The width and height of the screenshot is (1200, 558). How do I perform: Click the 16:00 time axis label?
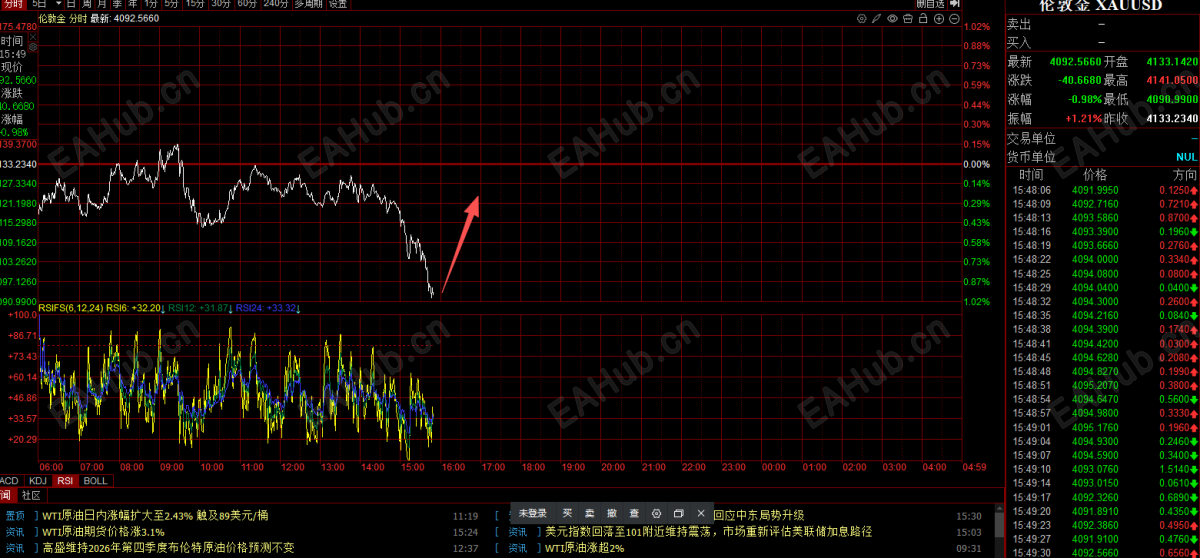[x=451, y=467]
